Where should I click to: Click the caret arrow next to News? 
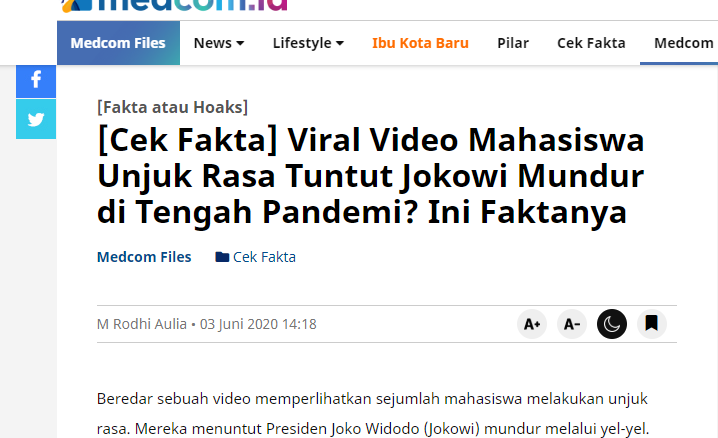[x=240, y=43]
